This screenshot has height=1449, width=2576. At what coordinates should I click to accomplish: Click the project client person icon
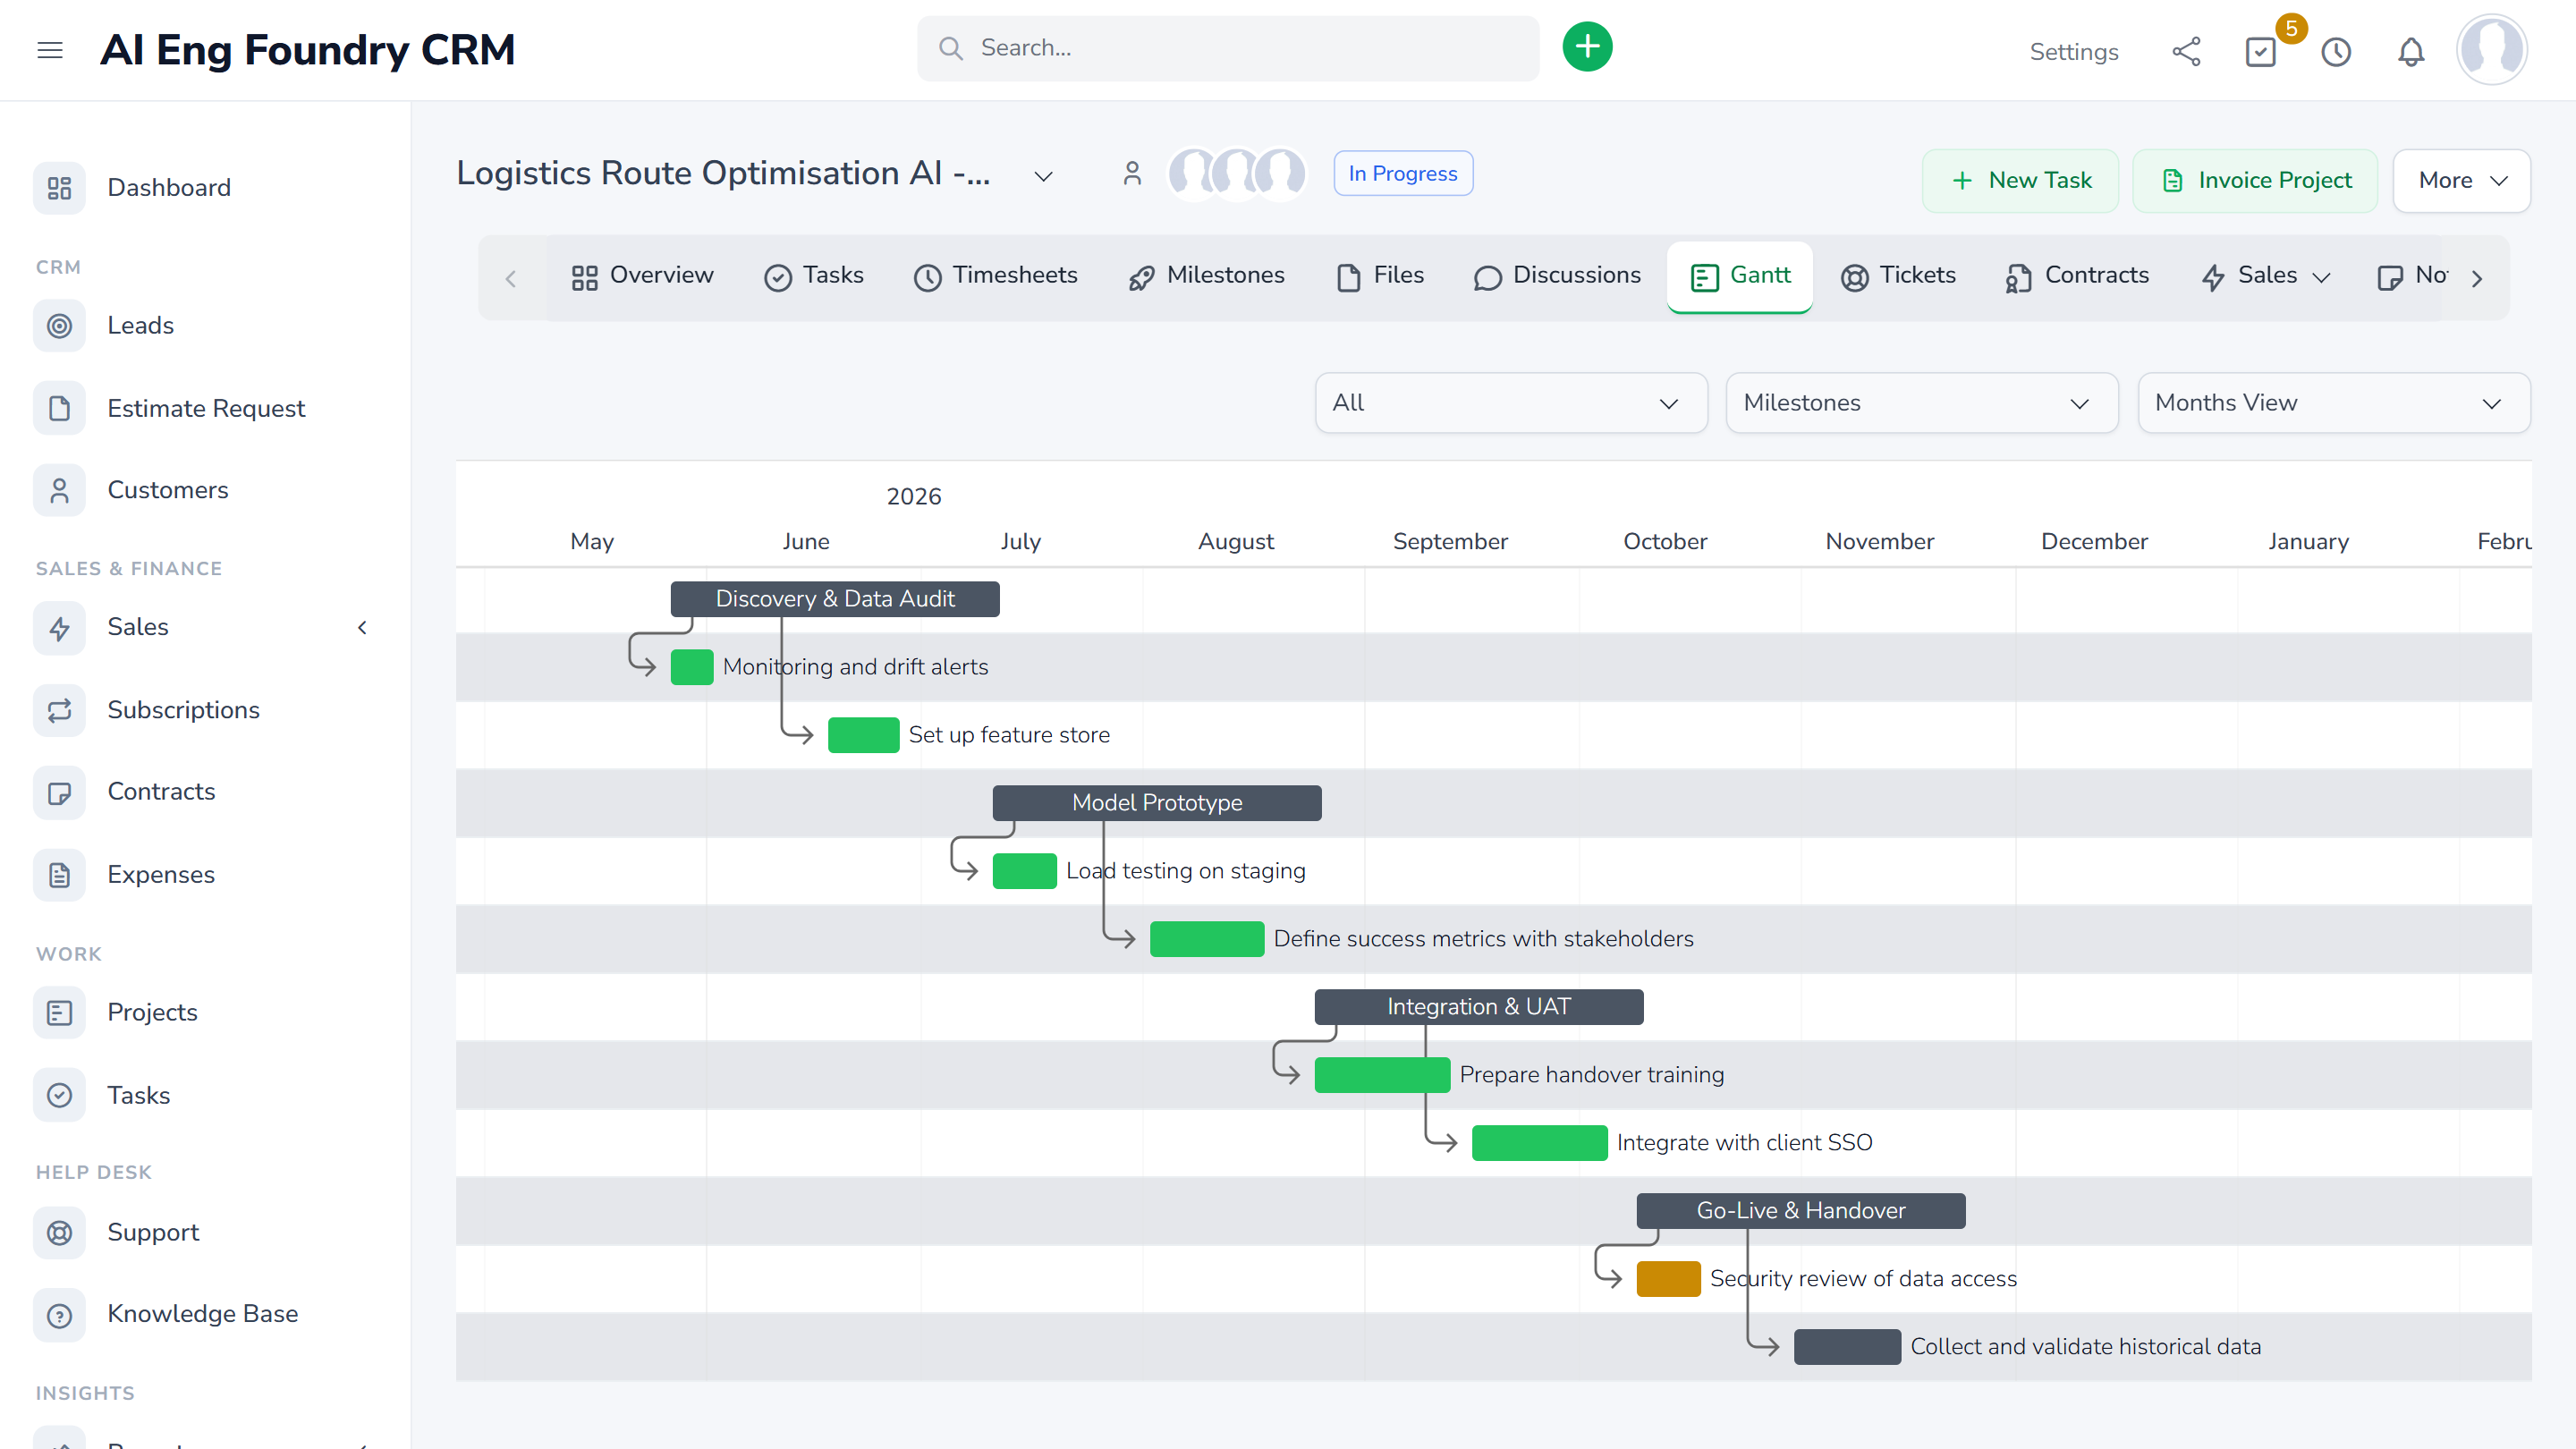(1132, 174)
